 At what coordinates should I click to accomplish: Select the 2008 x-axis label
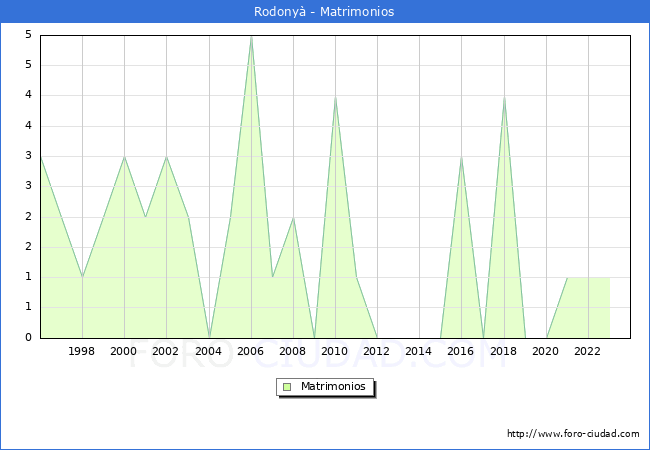(x=292, y=351)
